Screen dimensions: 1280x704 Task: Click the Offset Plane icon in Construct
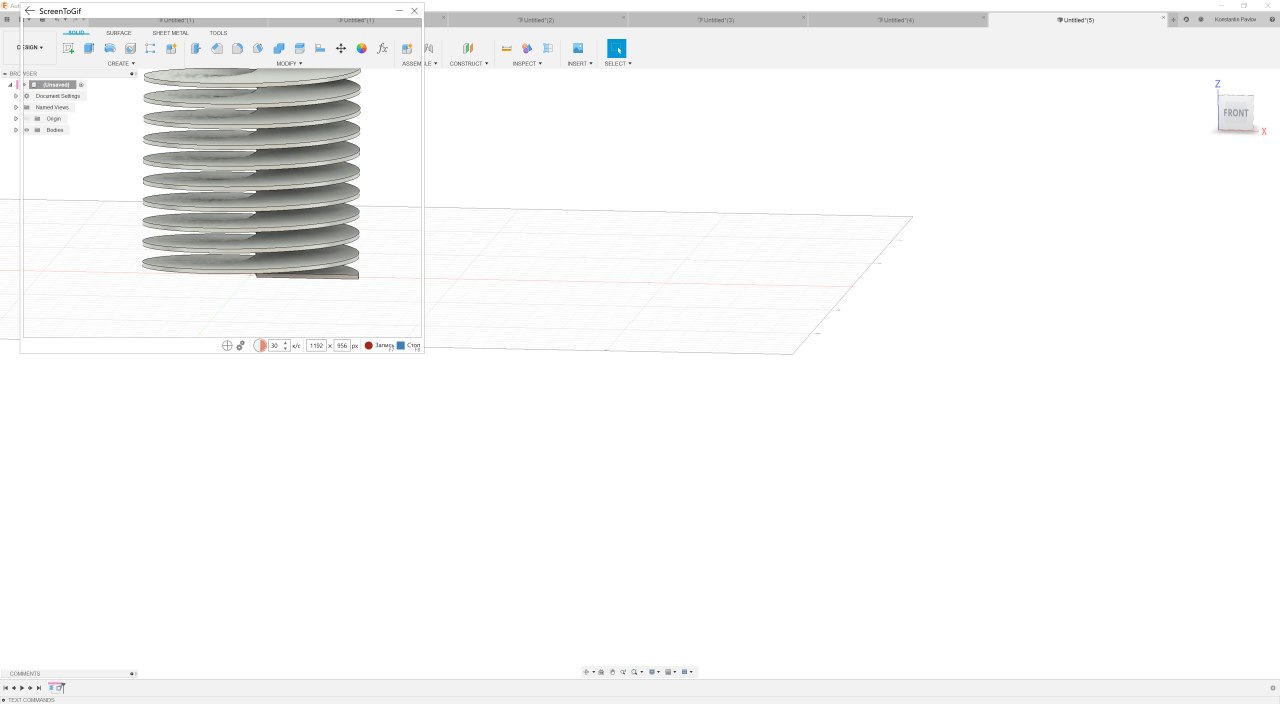coord(468,48)
